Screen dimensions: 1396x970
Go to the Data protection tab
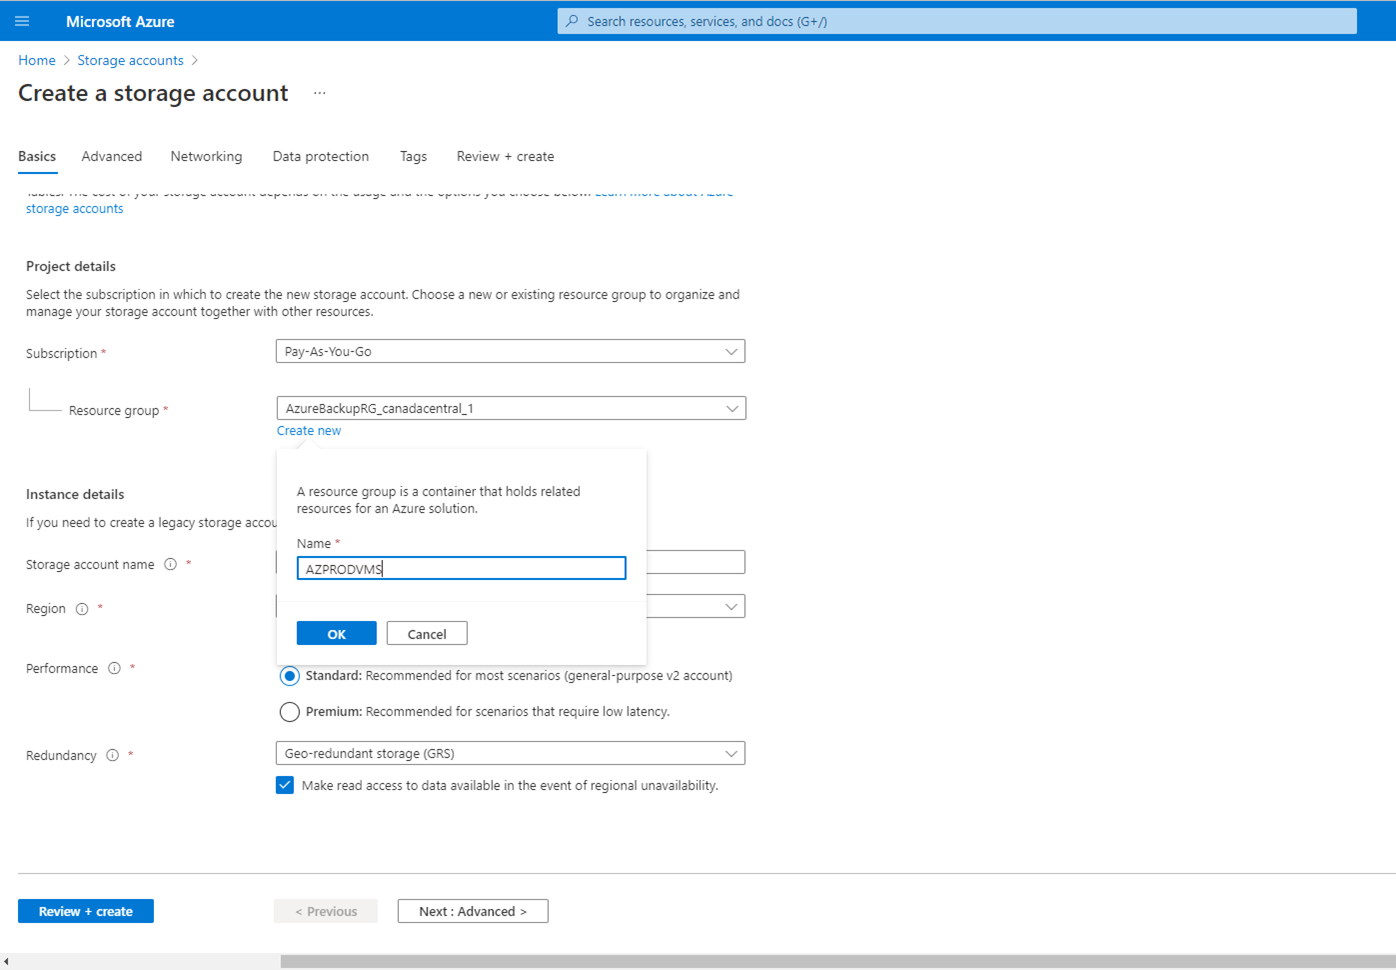click(321, 156)
